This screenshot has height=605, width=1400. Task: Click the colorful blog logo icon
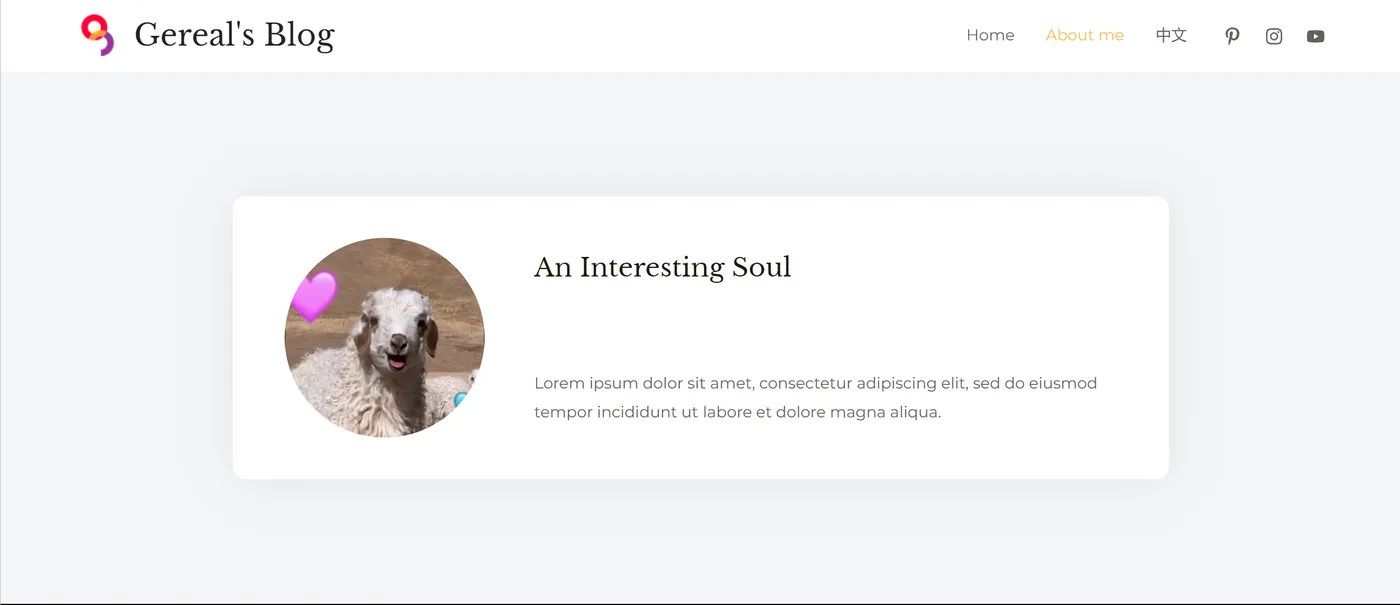click(98, 35)
